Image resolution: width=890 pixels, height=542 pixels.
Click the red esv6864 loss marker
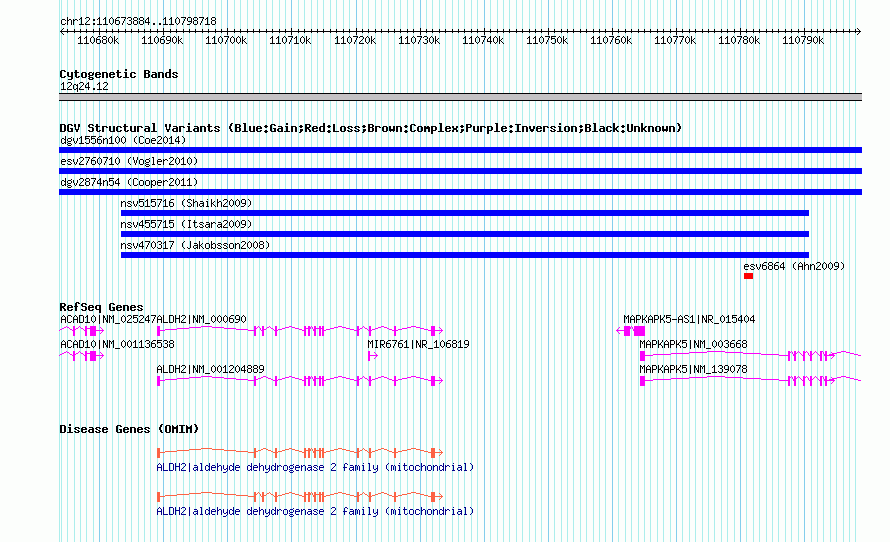(749, 276)
